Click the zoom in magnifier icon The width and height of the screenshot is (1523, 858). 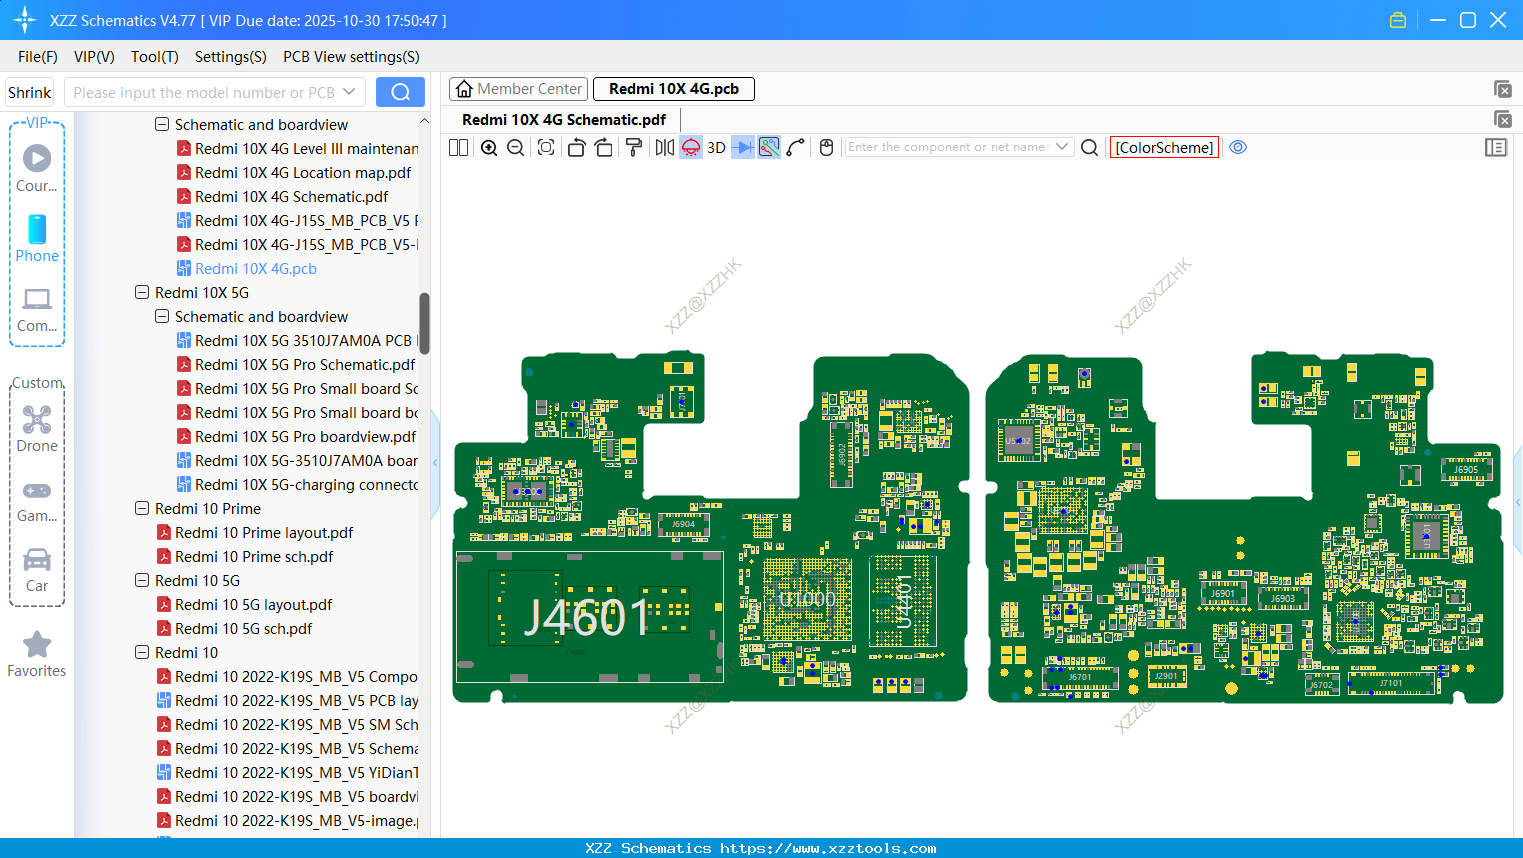click(489, 148)
